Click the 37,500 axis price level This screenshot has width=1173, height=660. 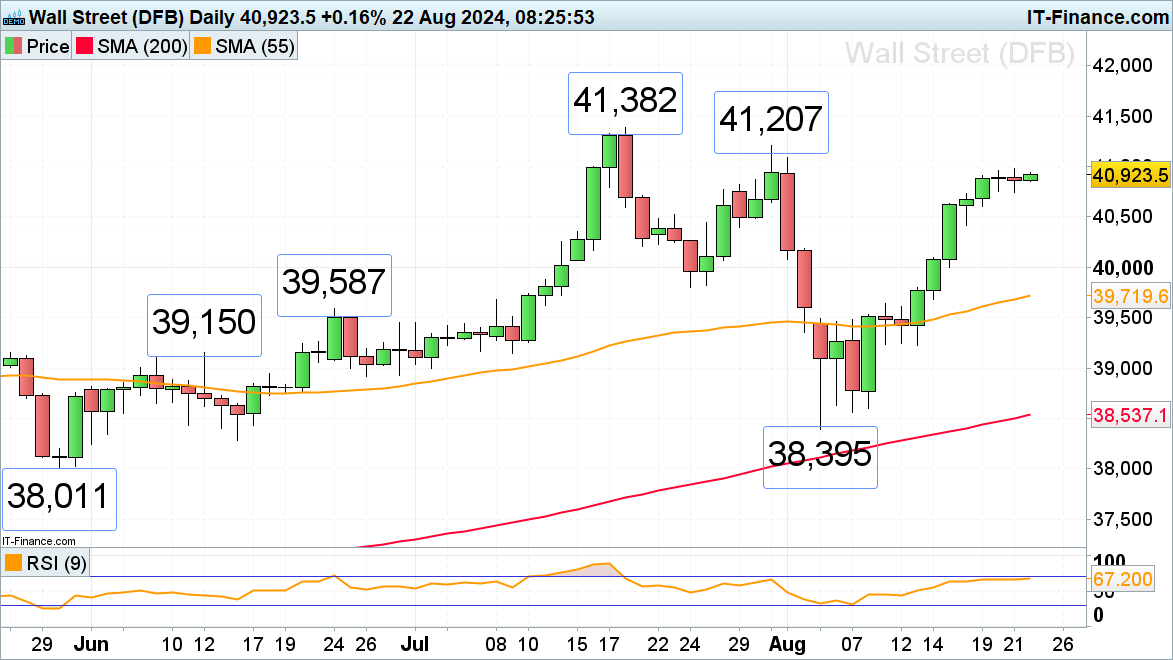(x=1123, y=519)
